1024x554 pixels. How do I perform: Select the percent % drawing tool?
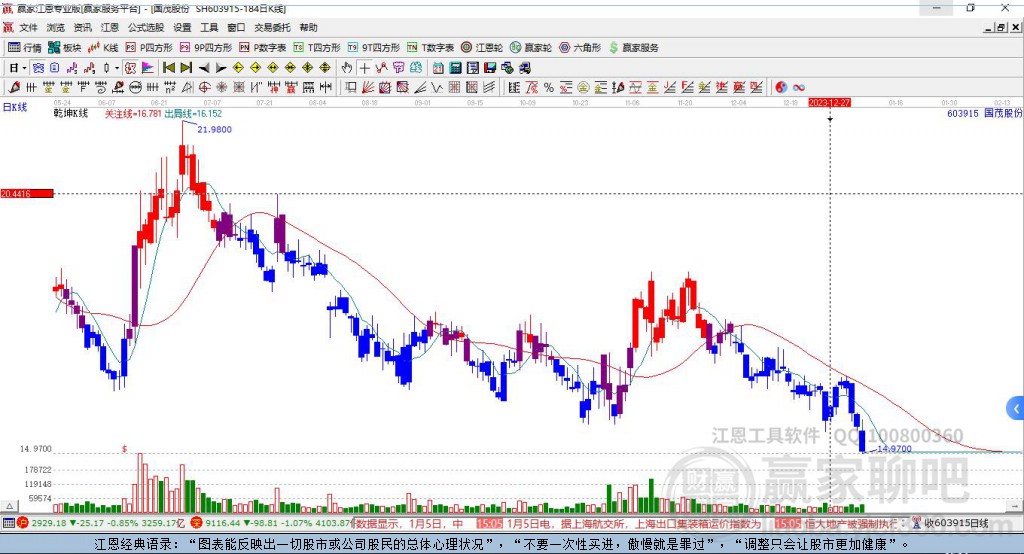click(549, 88)
